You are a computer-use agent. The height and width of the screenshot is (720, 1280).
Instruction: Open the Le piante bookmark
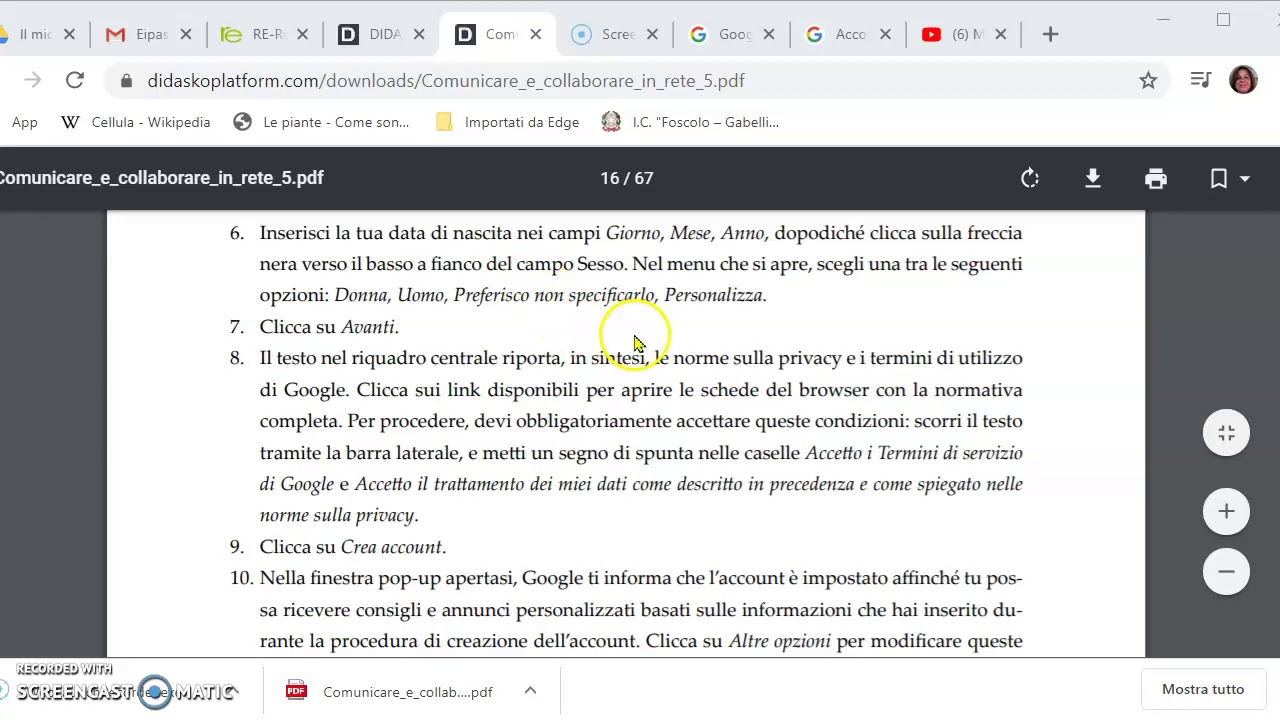(x=321, y=122)
